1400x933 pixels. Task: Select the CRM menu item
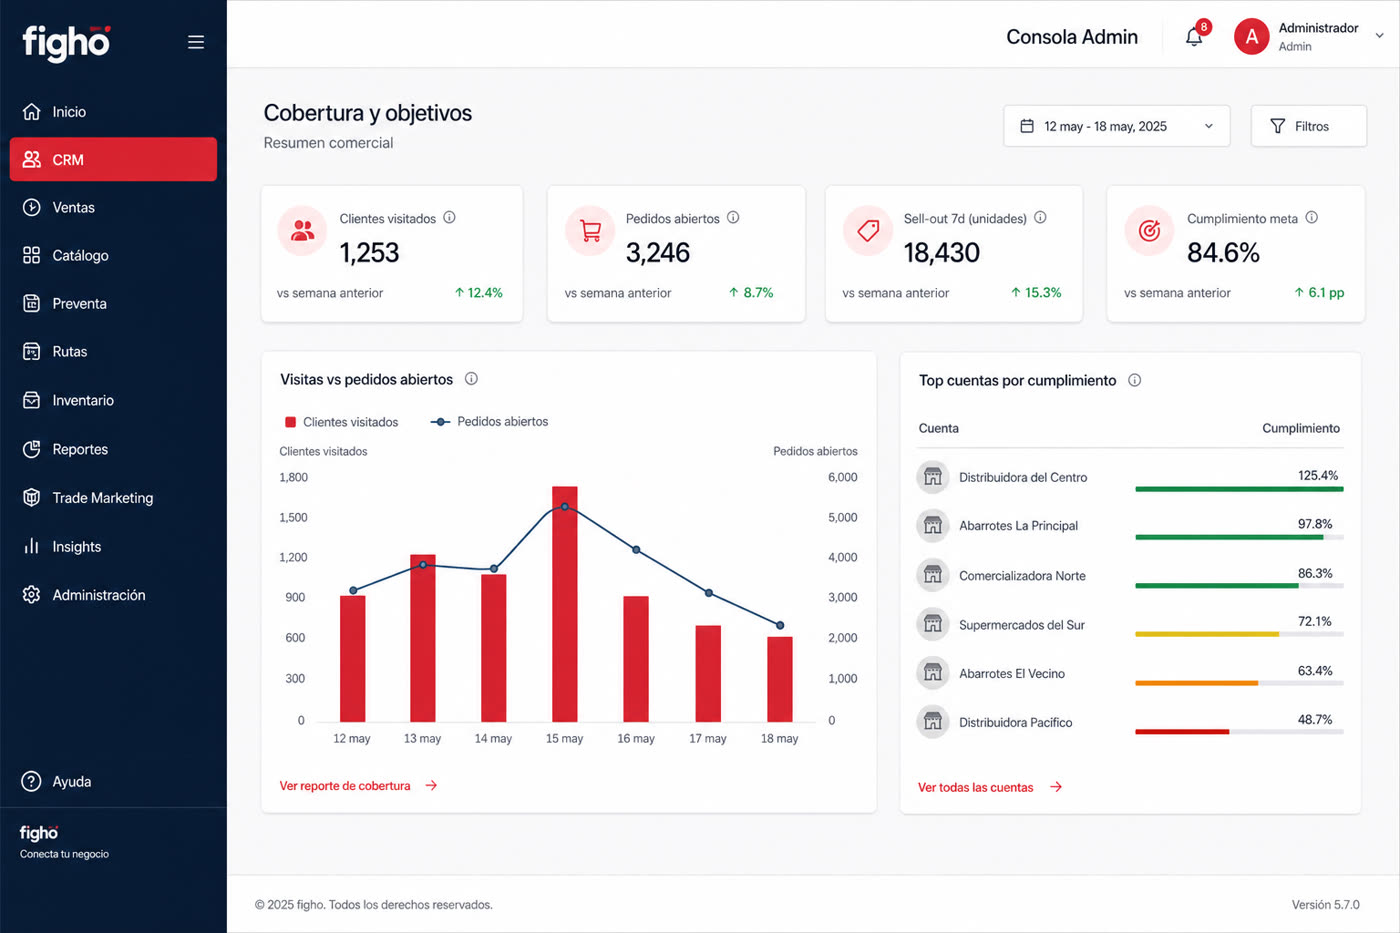(x=113, y=159)
